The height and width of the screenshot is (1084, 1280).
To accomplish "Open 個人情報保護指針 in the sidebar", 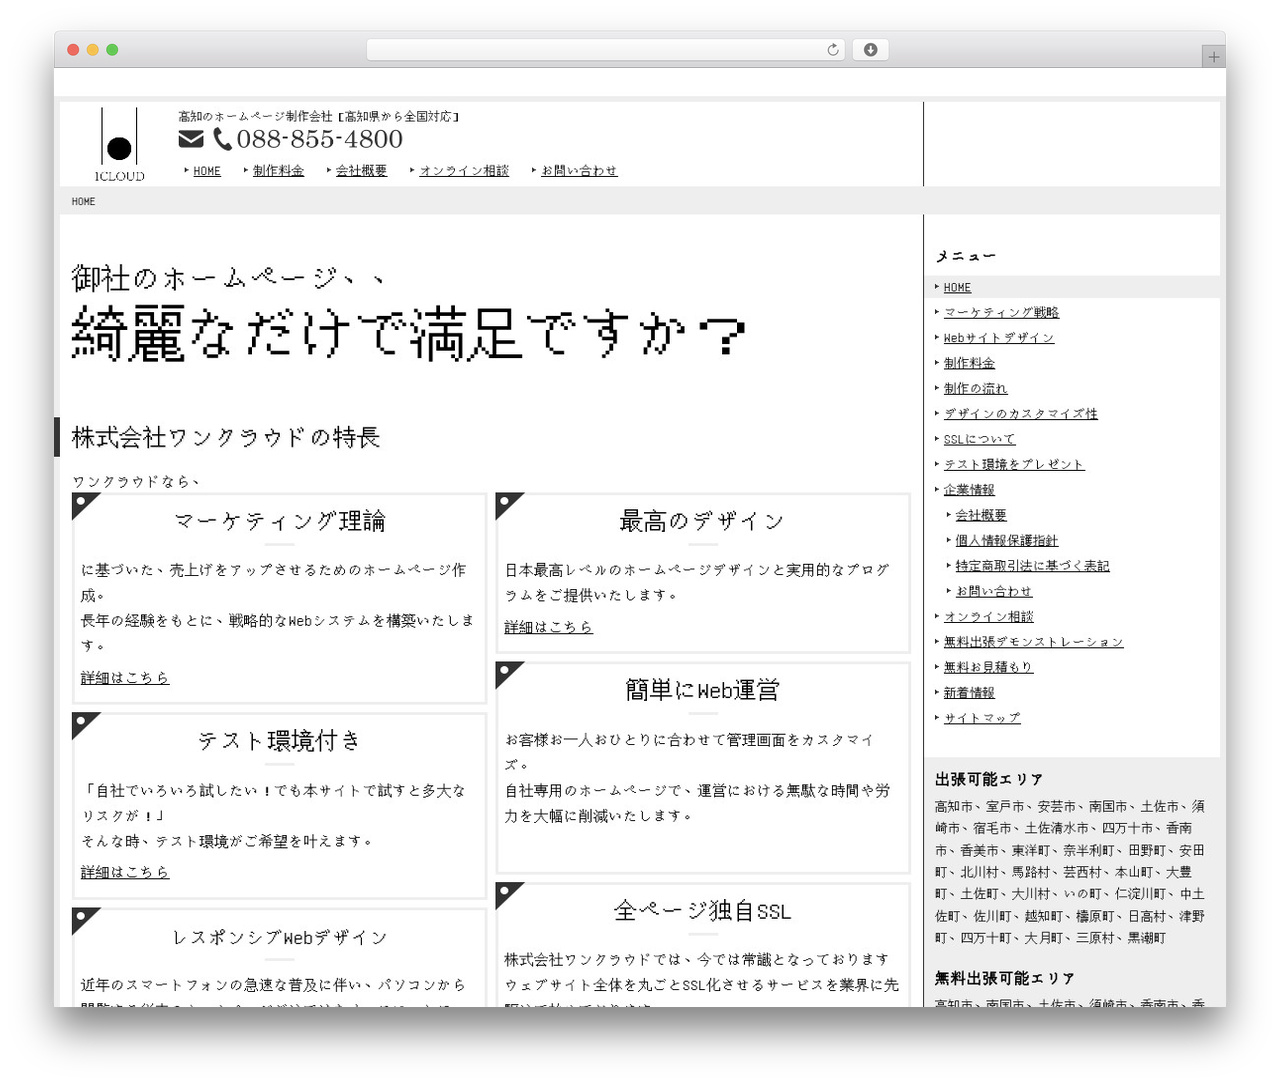I will (1006, 540).
